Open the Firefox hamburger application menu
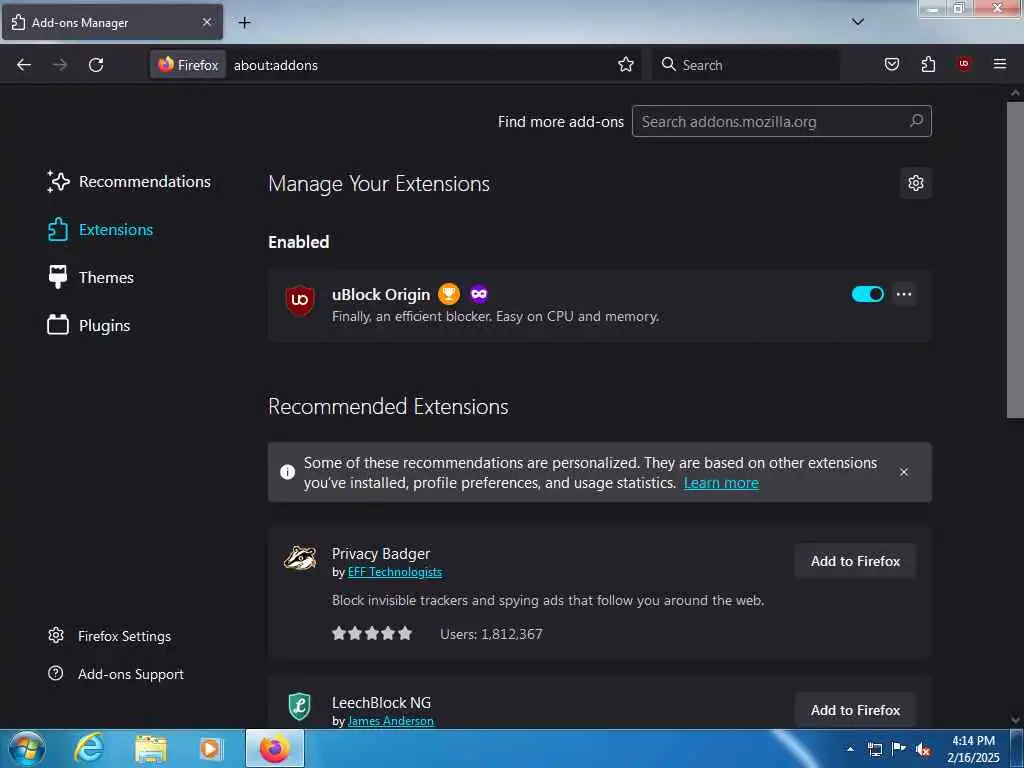The image size is (1024, 768). 999,64
